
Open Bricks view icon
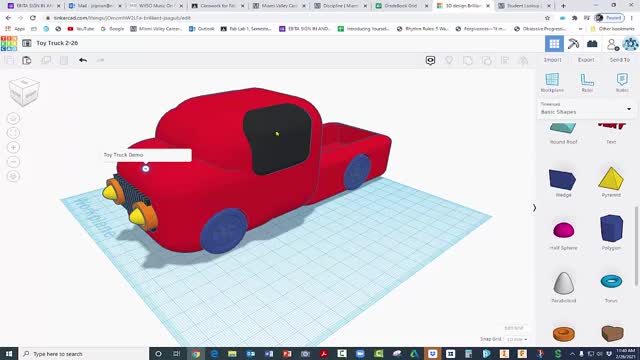pos(592,44)
